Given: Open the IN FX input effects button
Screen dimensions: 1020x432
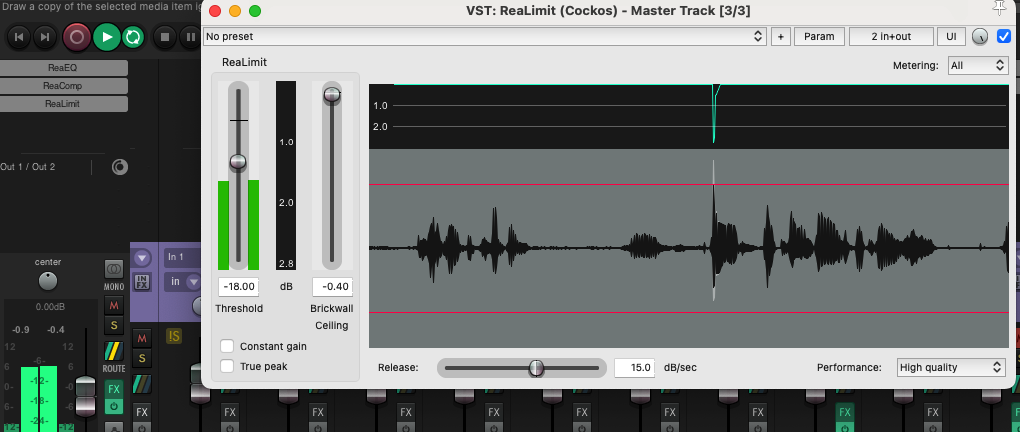Looking at the screenshot, I should tap(141, 282).
